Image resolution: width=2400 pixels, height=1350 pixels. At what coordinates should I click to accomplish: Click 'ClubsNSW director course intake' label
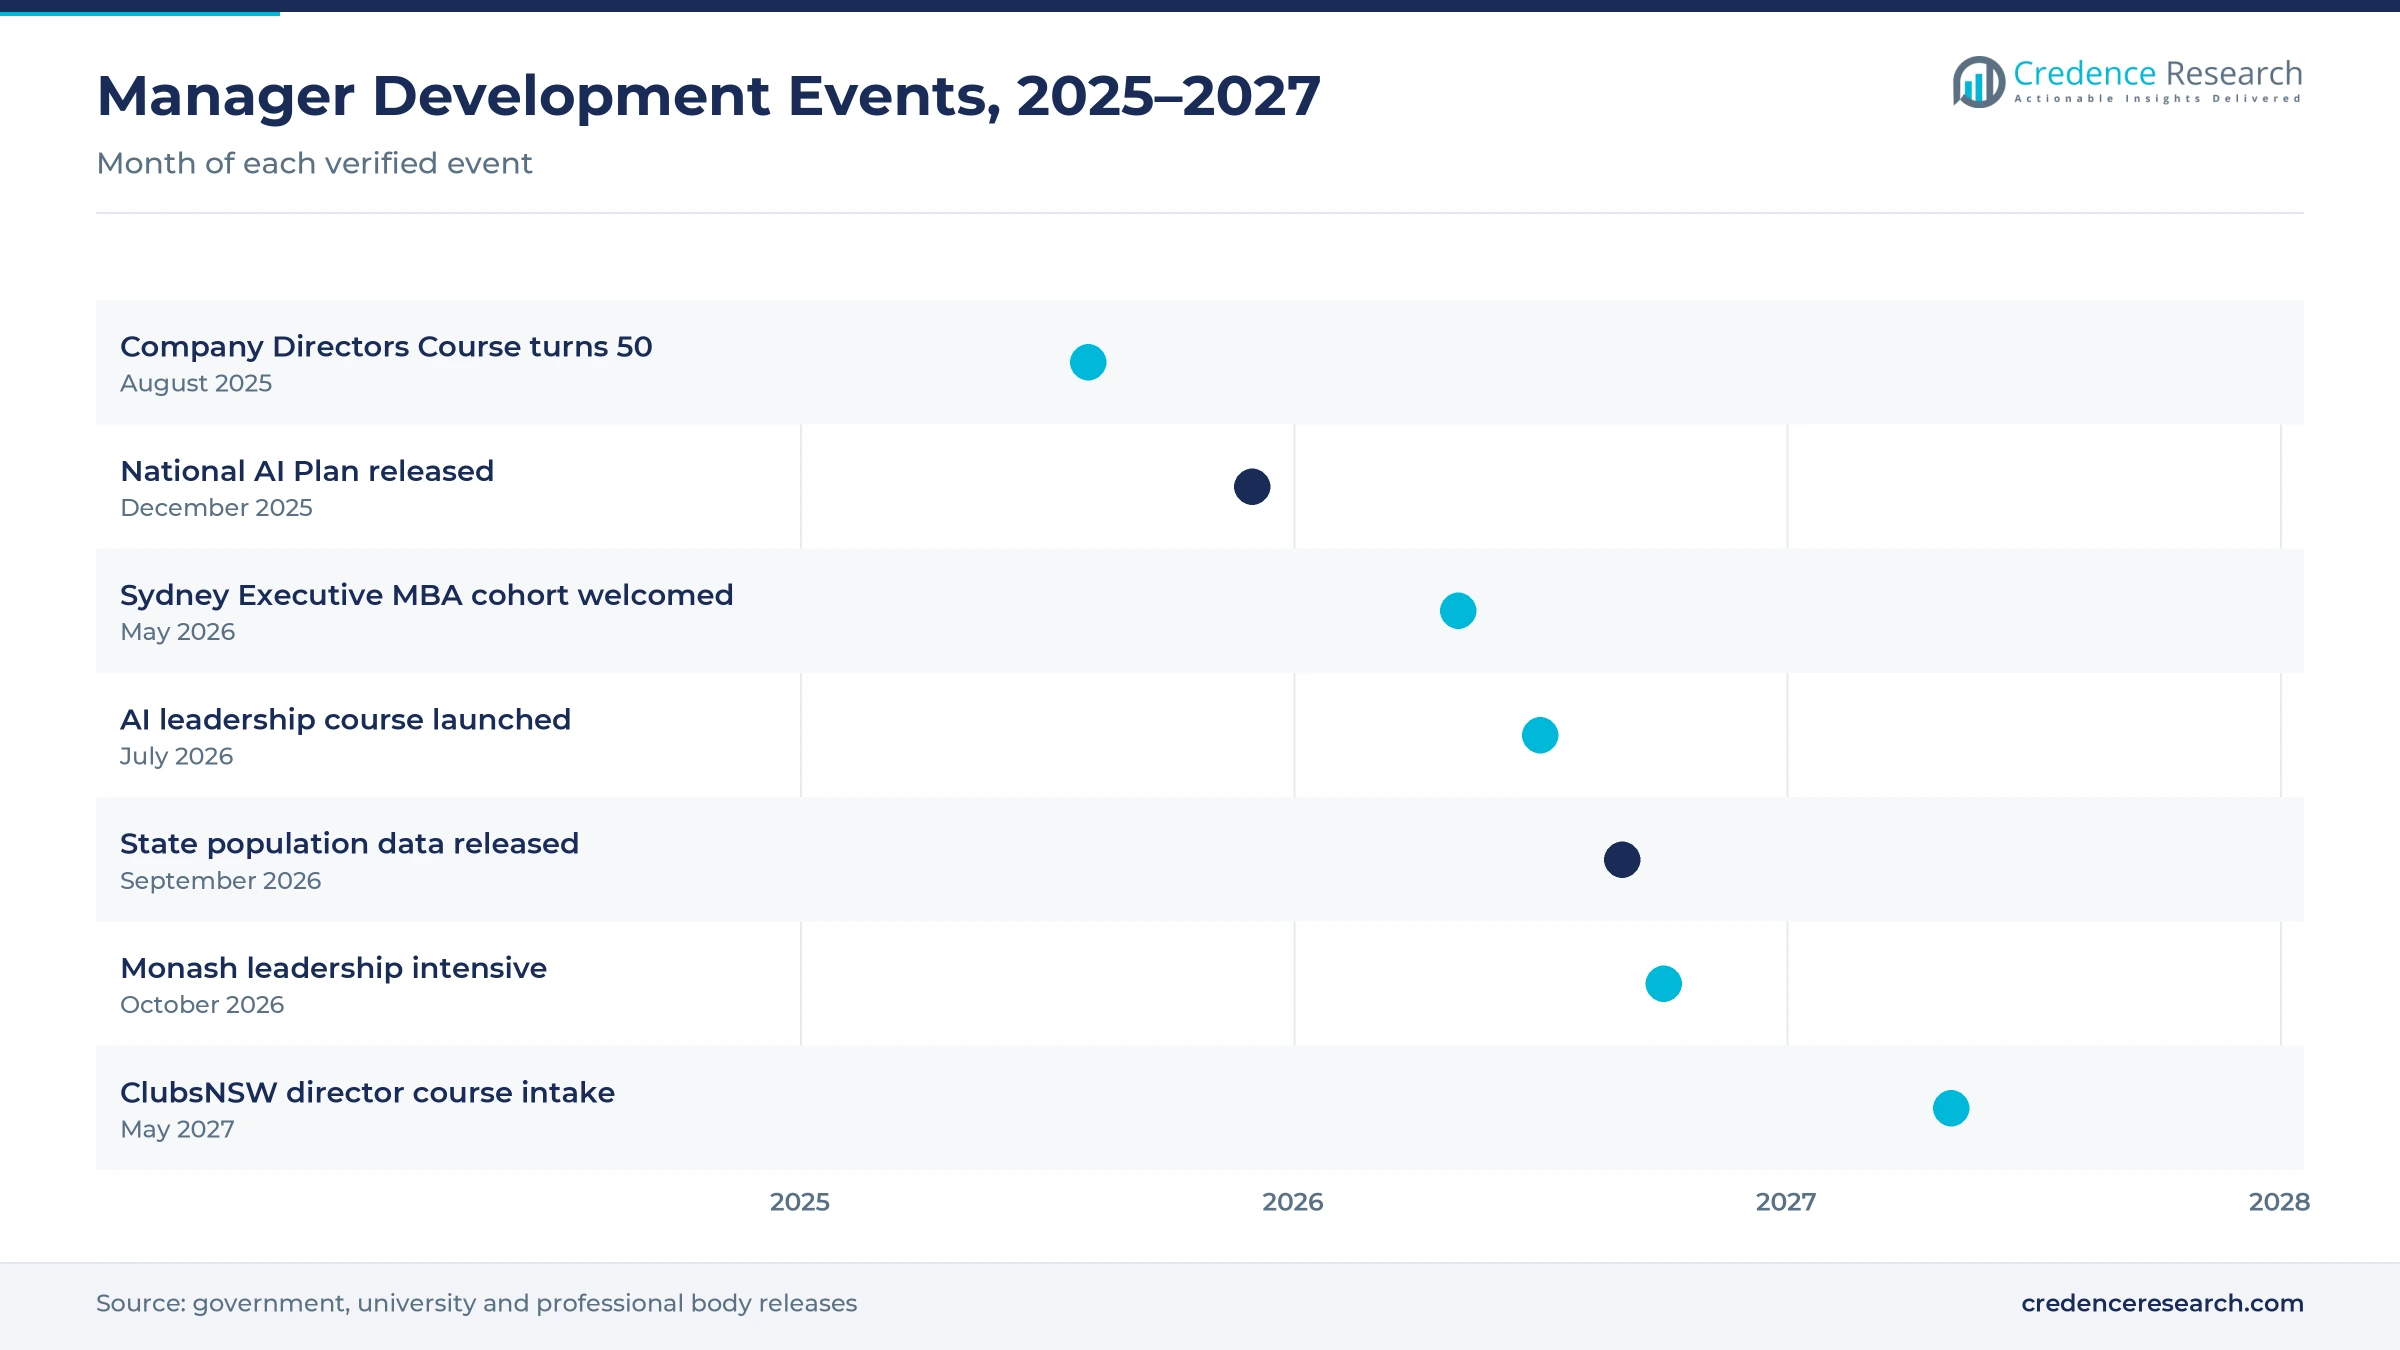(x=367, y=1092)
